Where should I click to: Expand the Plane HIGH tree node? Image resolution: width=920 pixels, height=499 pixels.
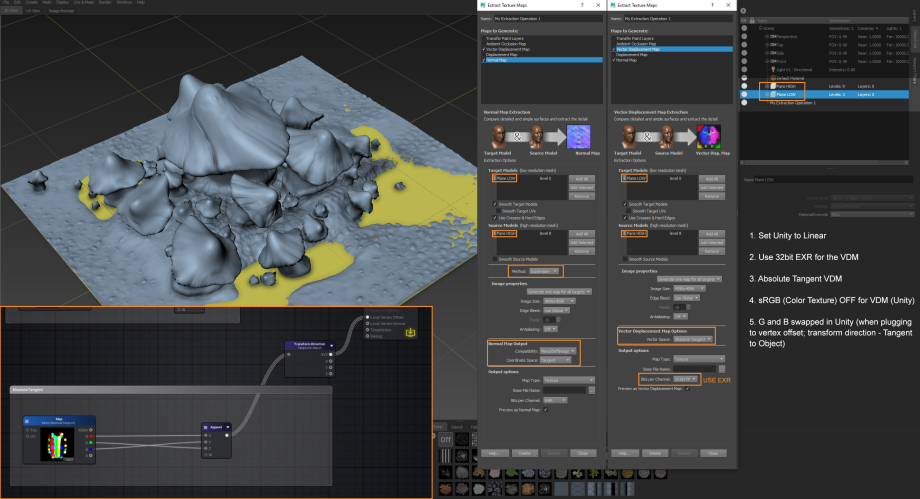click(x=766, y=86)
